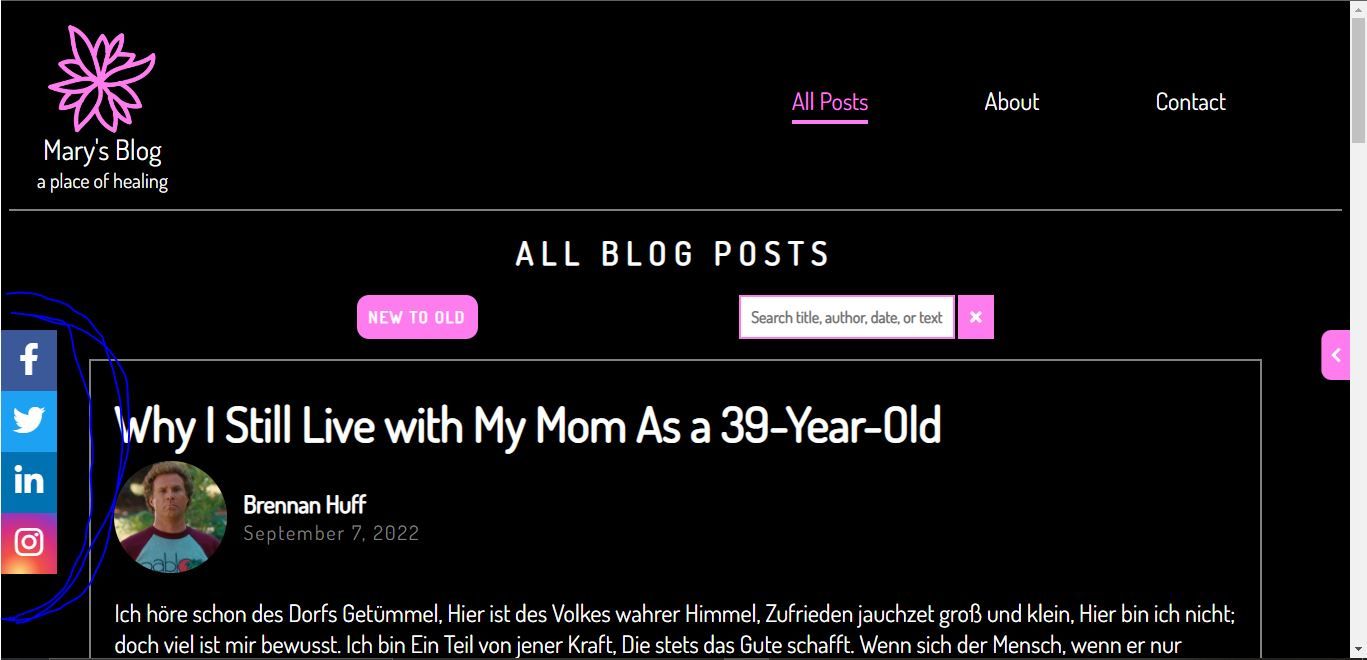1367x660 pixels.
Task: Click the Mary's Blog site title
Action: 102,151
